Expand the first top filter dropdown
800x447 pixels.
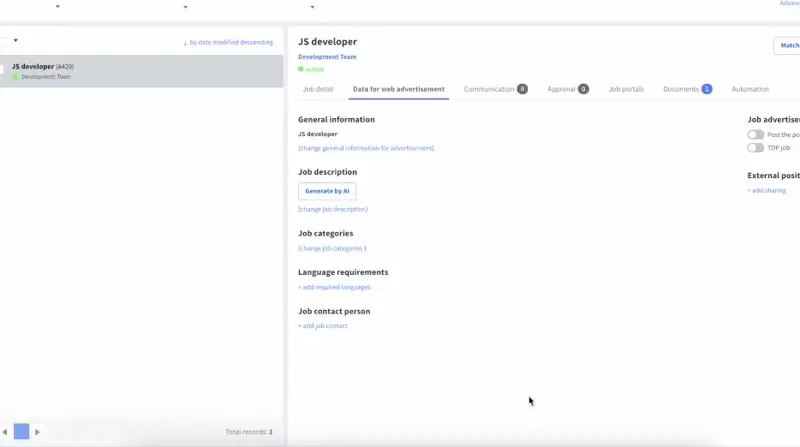(57, 7)
